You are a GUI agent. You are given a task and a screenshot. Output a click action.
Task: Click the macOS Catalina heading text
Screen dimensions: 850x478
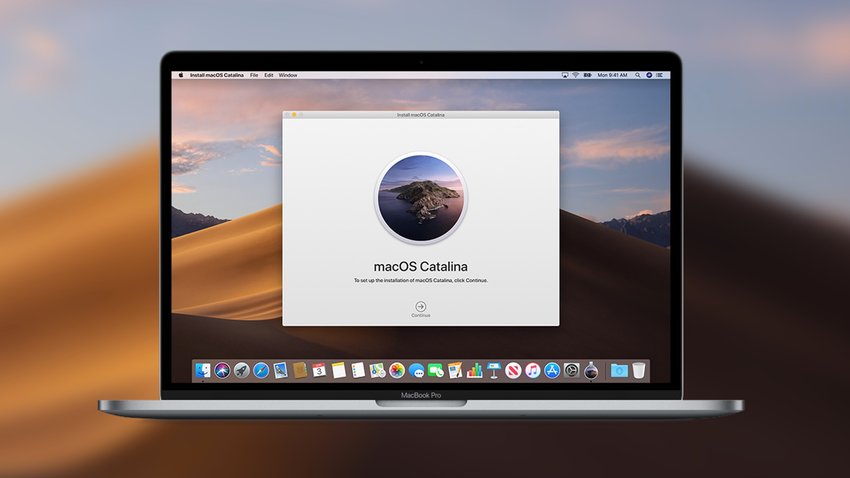tap(421, 266)
